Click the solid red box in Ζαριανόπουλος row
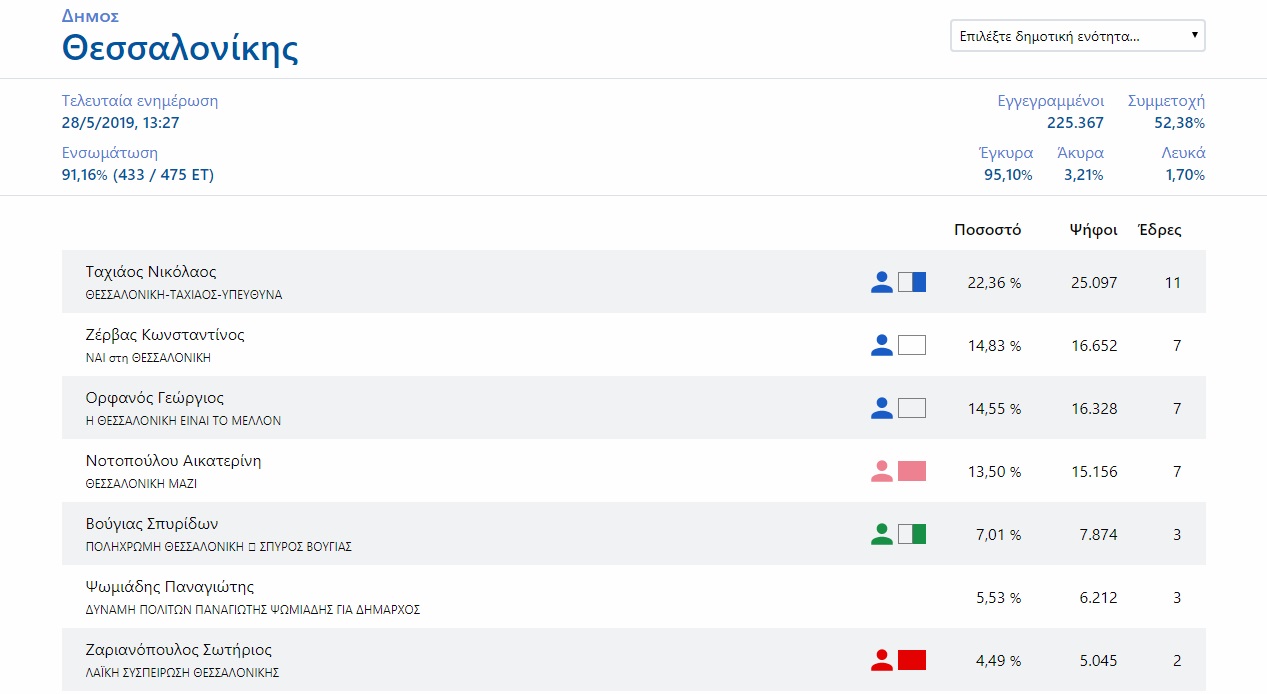This screenshot has width=1267, height=694. [x=912, y=661]
